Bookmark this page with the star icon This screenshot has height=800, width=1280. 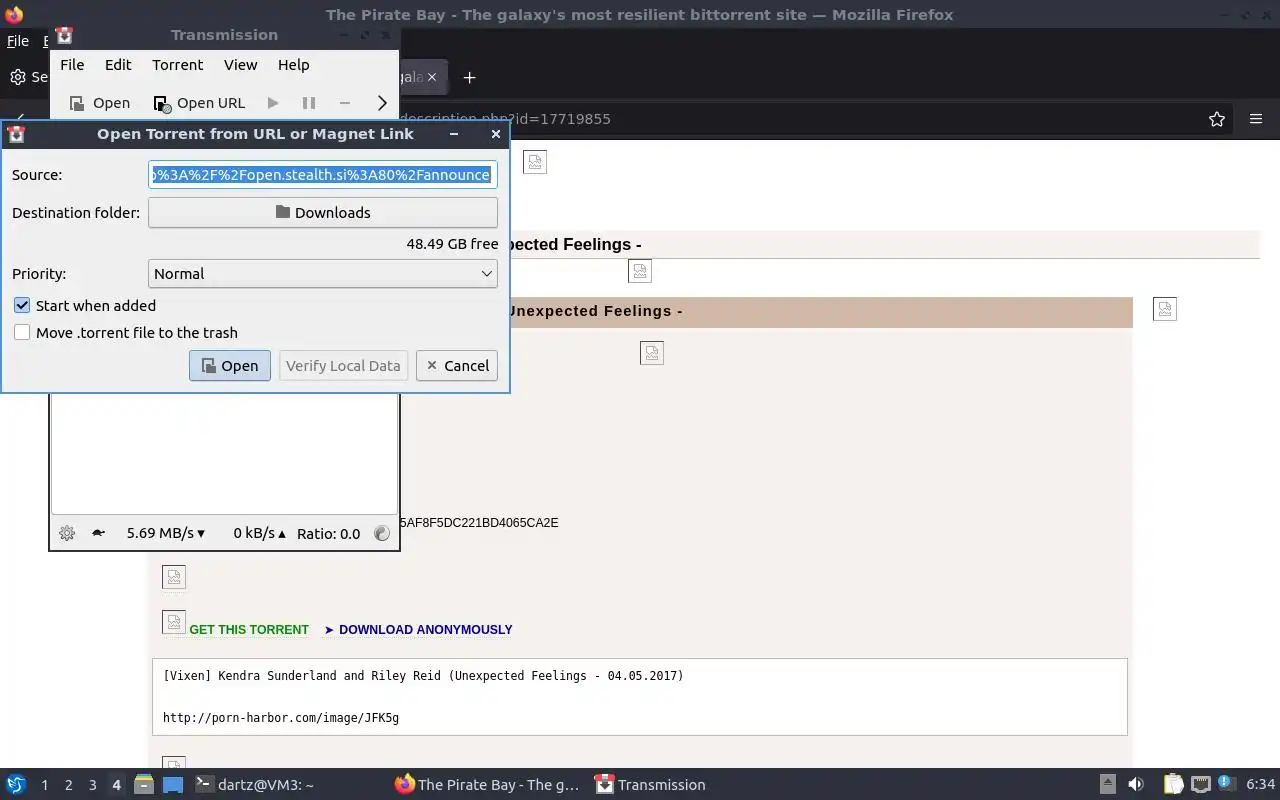(x=1217, y=119)
